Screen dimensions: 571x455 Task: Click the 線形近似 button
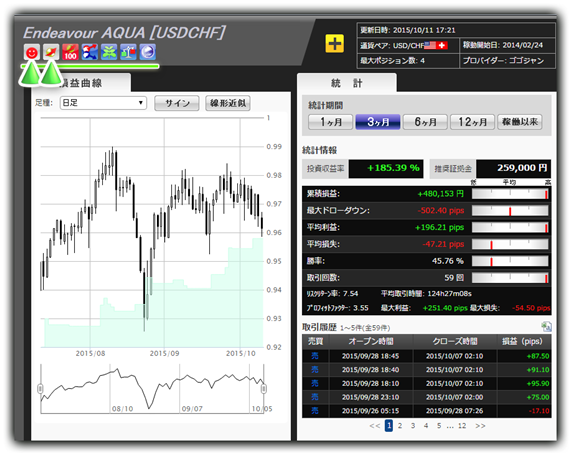point(228,103)
